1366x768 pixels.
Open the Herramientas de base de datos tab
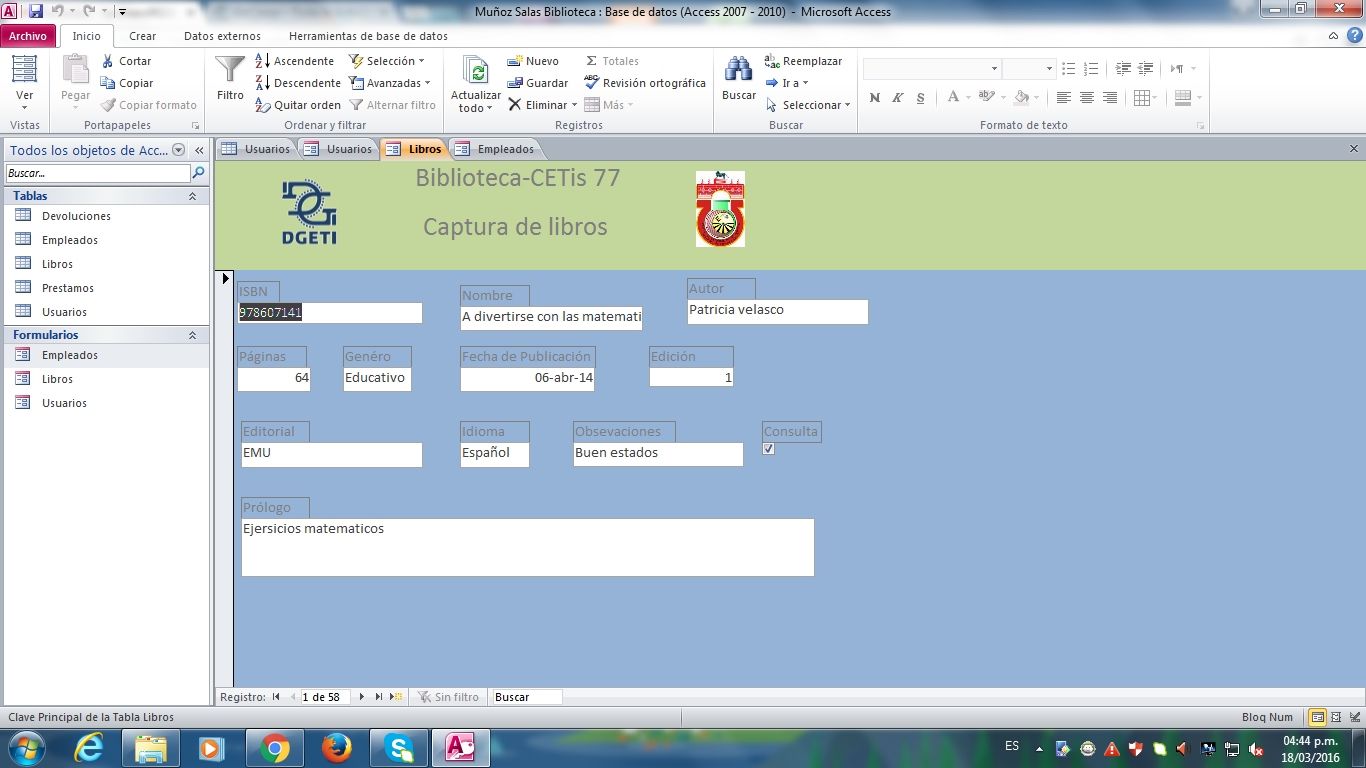coord(368,36)
